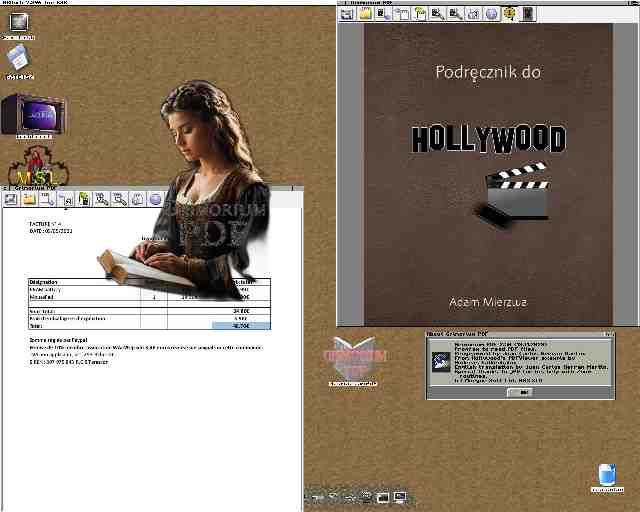Screen dimensions: 640x512
Task: Click the rightmost monitor icon in the bottom dock
Action: [x=400, y=496]
